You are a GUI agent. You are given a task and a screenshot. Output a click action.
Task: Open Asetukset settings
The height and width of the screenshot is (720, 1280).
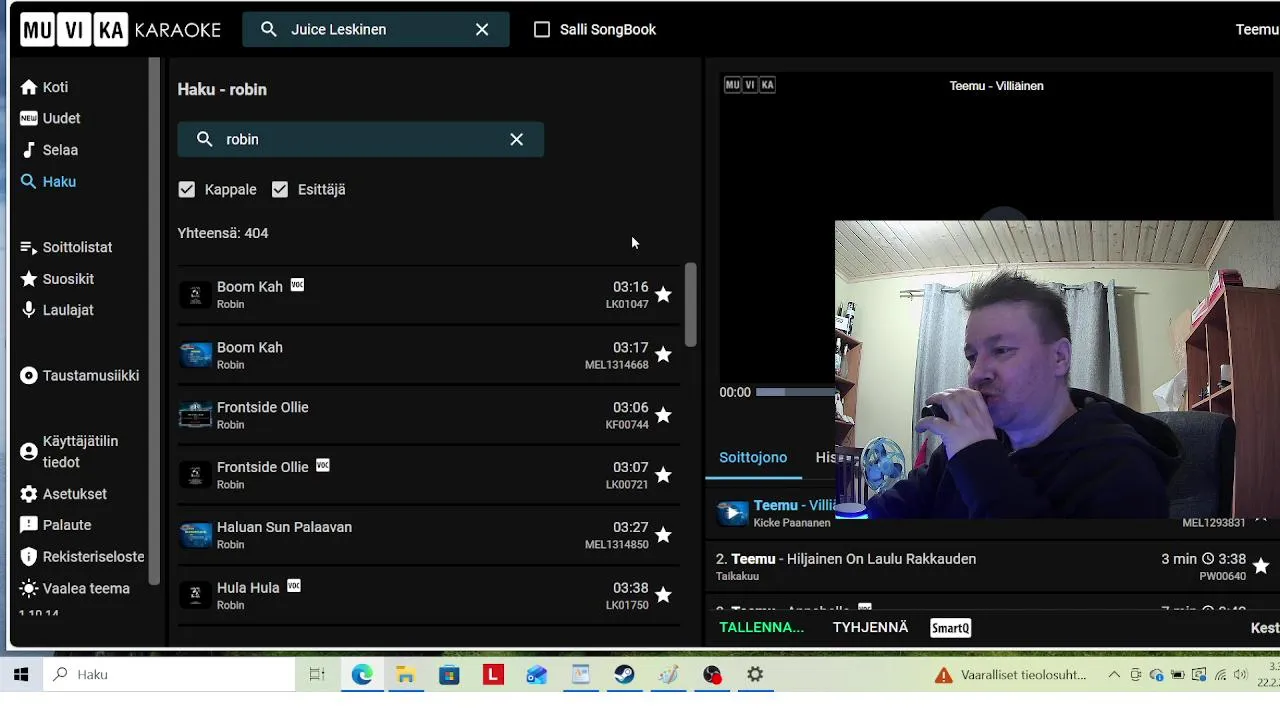[63, 494]
